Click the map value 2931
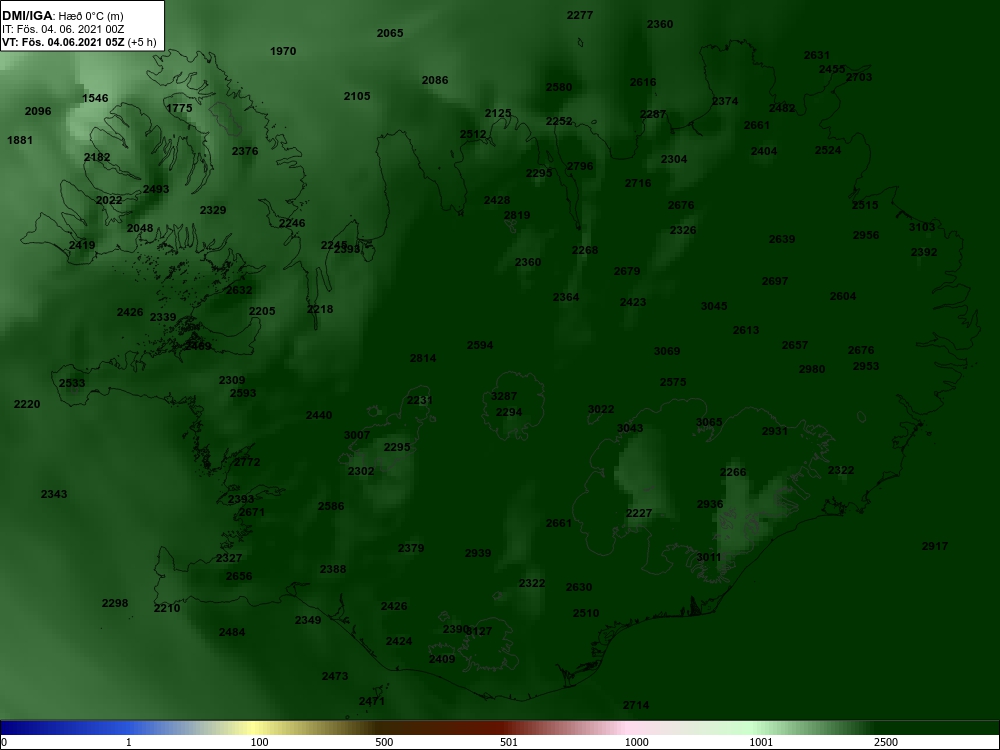Viewport: 1000px width, 750px height. 775,432
